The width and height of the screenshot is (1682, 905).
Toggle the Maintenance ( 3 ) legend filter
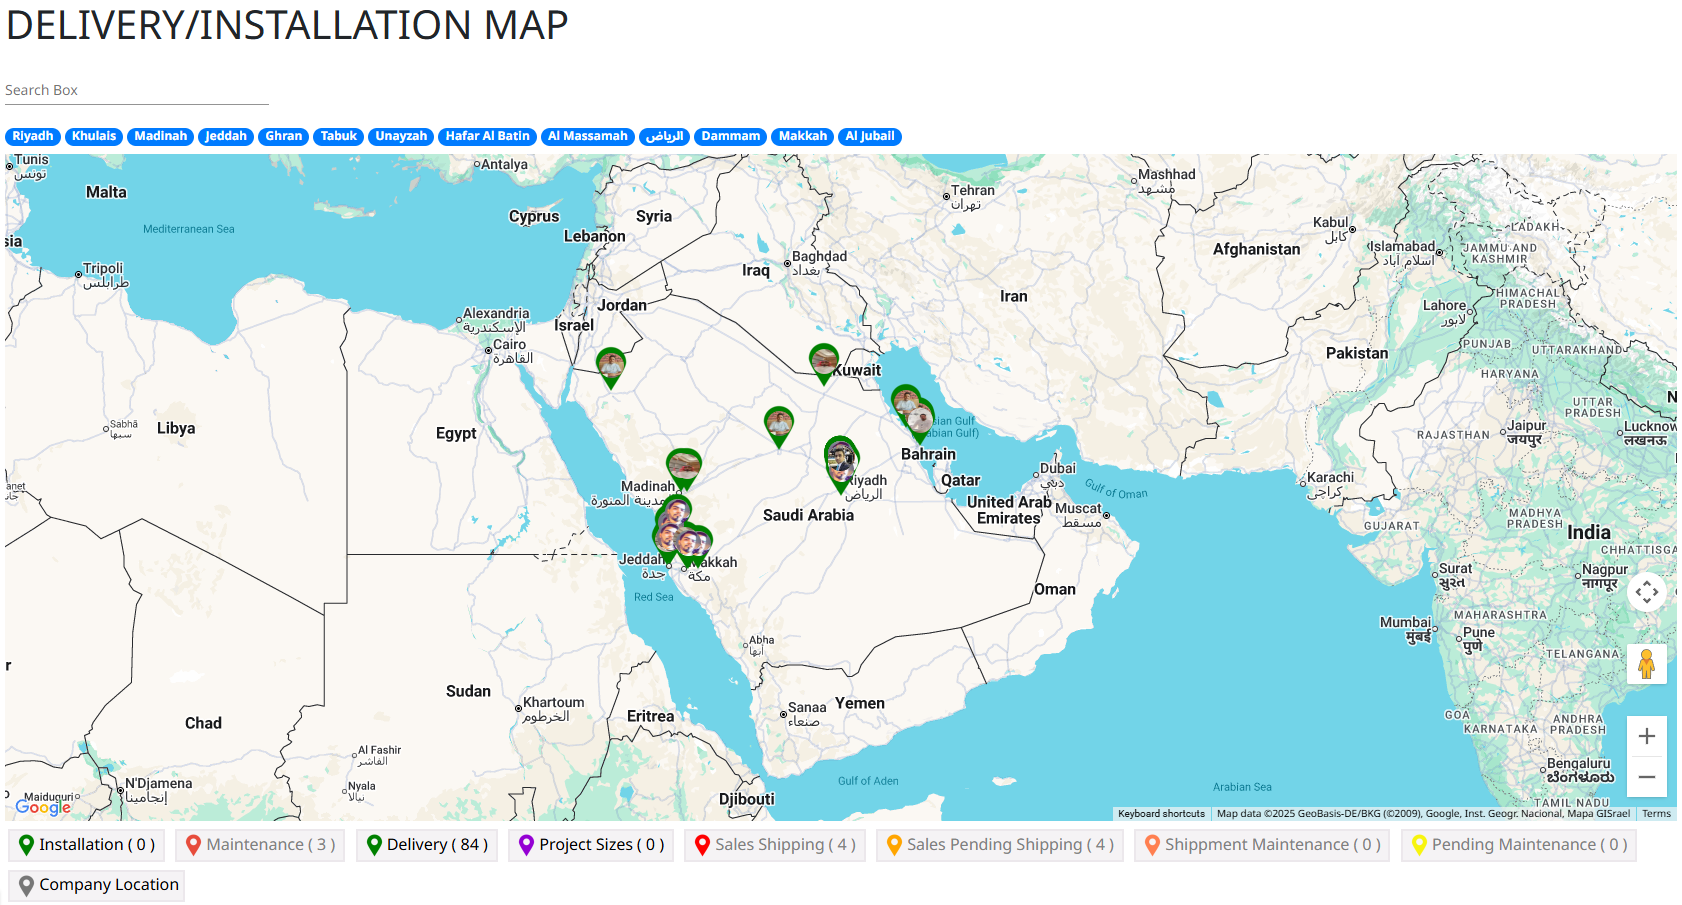click(260, 845)
